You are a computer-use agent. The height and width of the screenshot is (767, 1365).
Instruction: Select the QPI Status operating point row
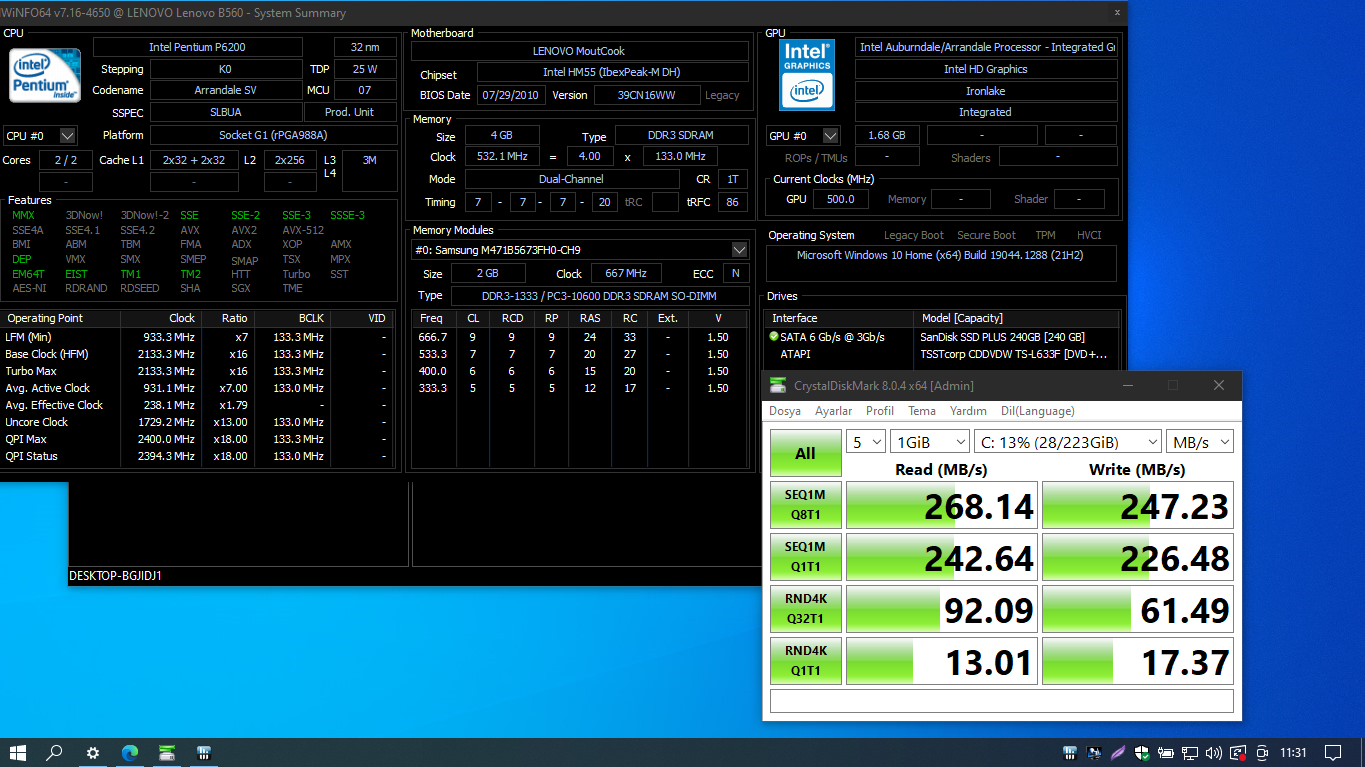pos(197,456)
